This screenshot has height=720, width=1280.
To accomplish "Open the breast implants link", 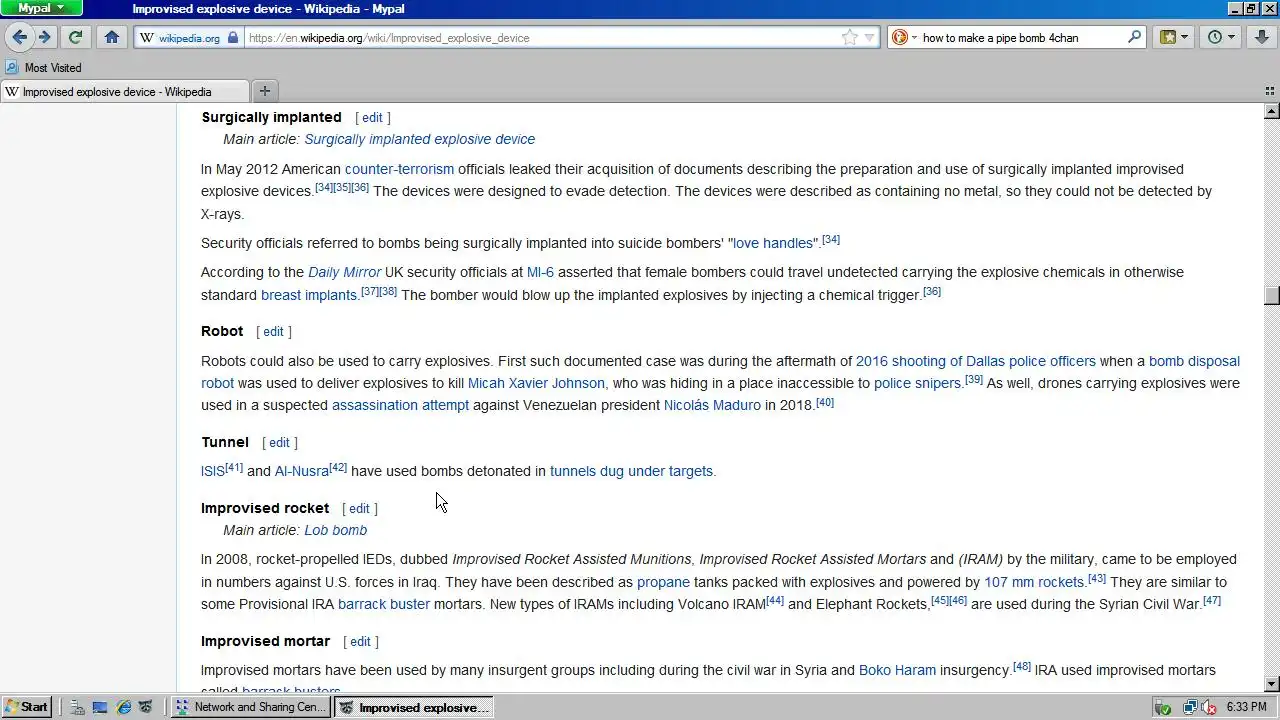I will coord(309,295).
